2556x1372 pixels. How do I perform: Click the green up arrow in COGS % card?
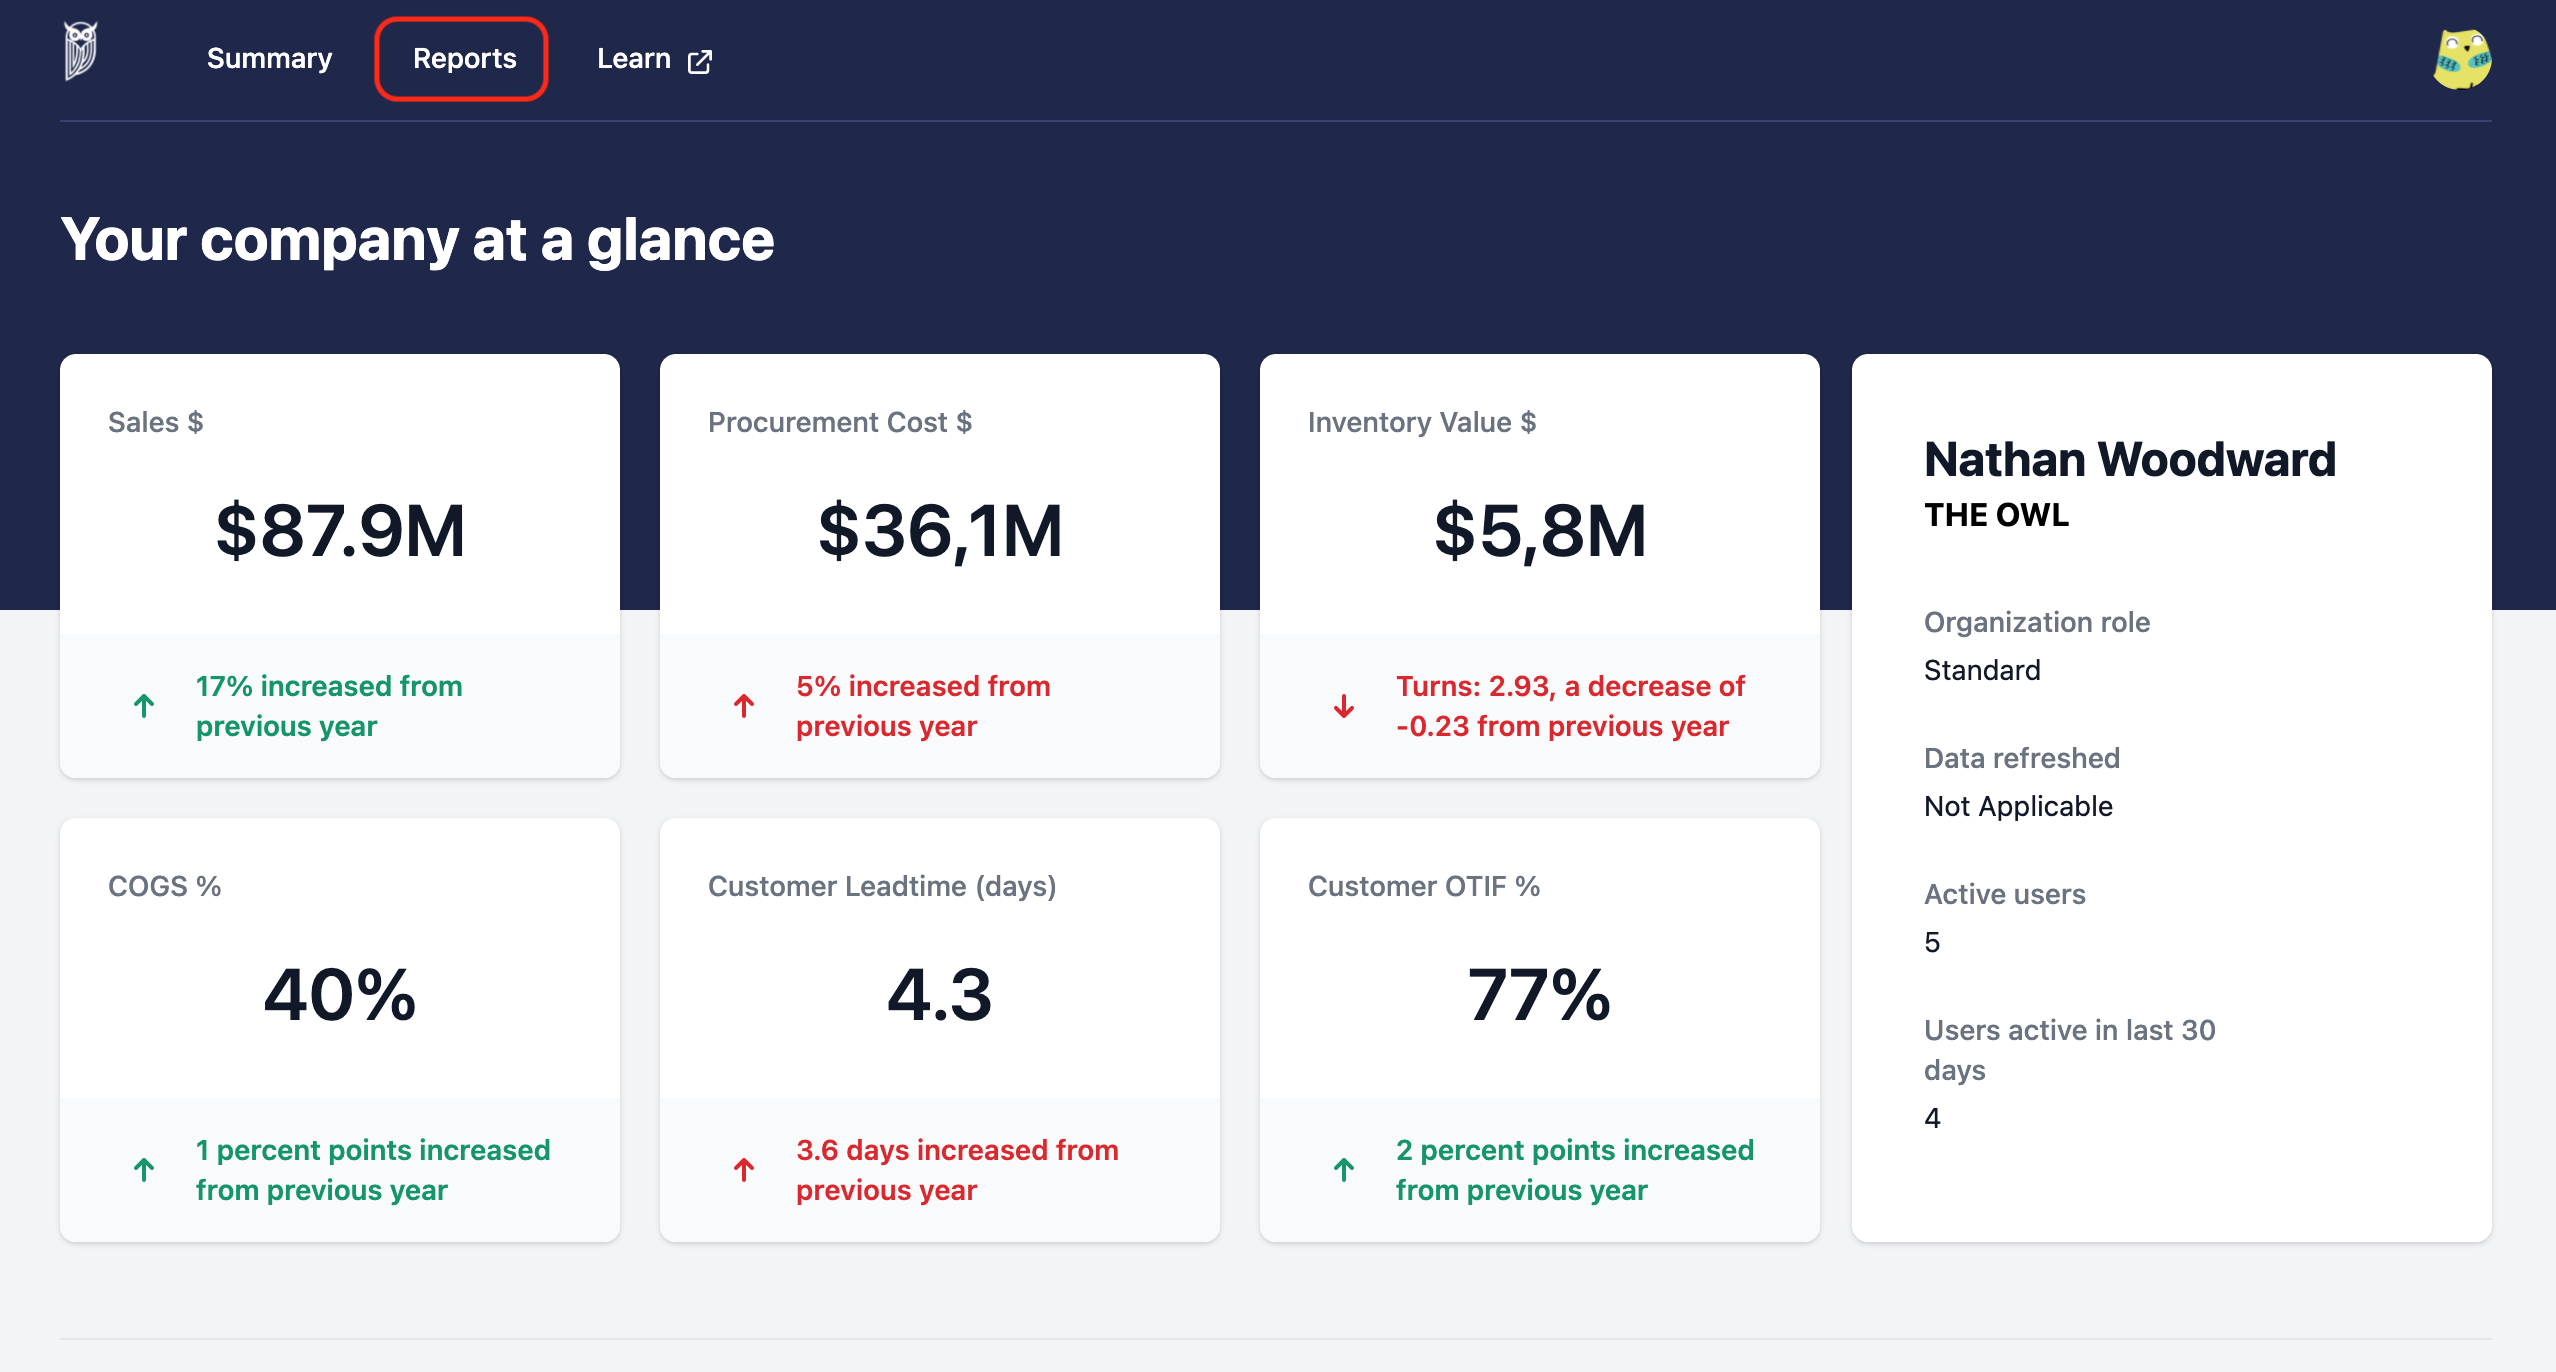(x=144, y=1170)
